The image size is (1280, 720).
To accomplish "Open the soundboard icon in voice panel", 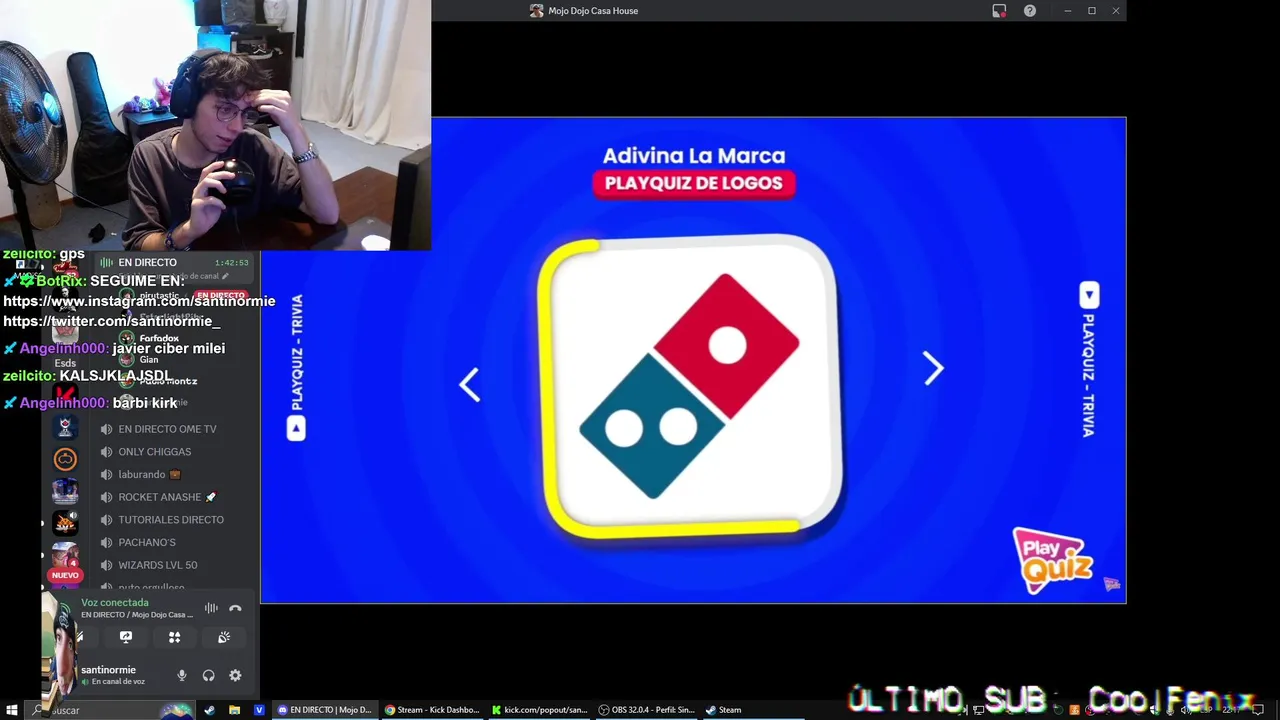I will coord(223,637).
